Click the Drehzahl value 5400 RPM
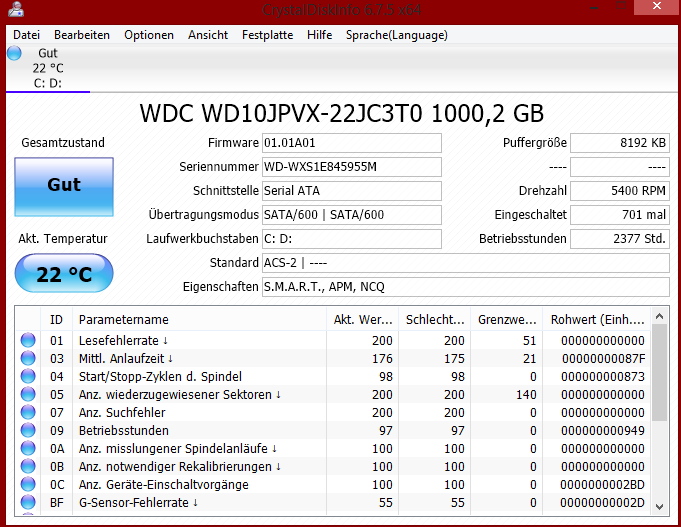 [620, 191]
